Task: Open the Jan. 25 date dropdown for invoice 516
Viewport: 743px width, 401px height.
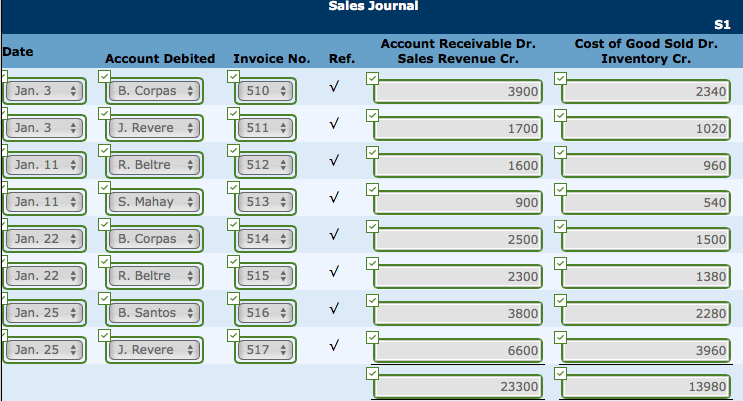Action: coord(44,312)
